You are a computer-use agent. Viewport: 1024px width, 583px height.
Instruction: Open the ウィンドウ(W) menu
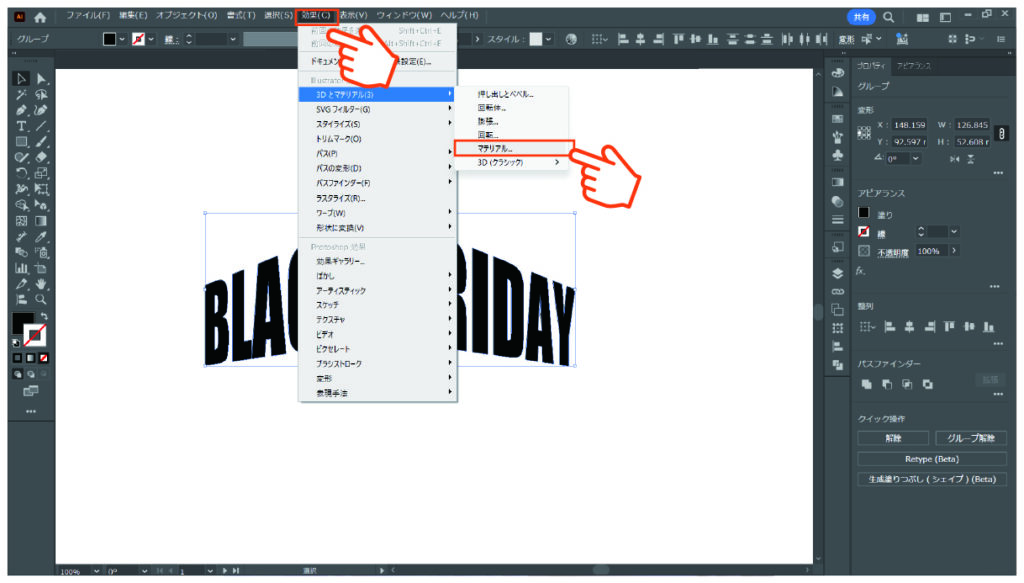point(404,15)
